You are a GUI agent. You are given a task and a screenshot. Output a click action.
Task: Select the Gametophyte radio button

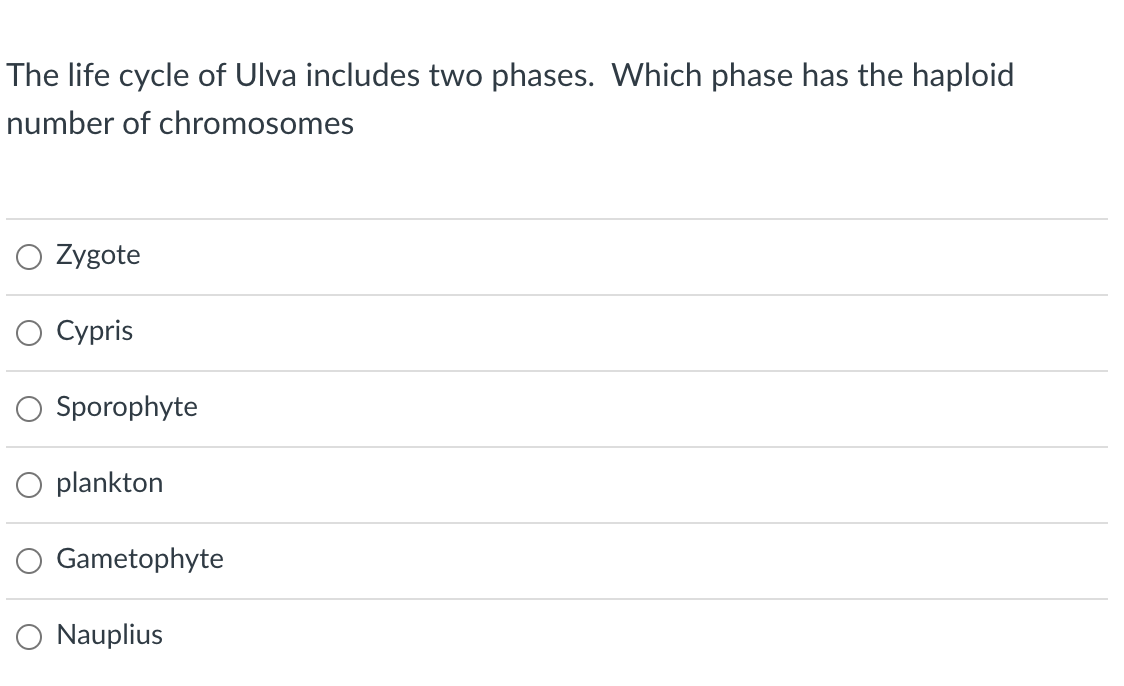click(29, 561)
